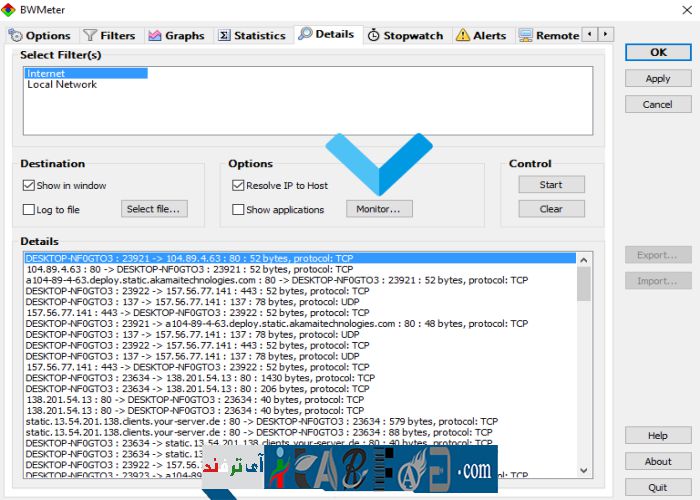The image size is (700, 500).
Task: Enable the Show applications checkbox
Action: [x=238, y=210]
